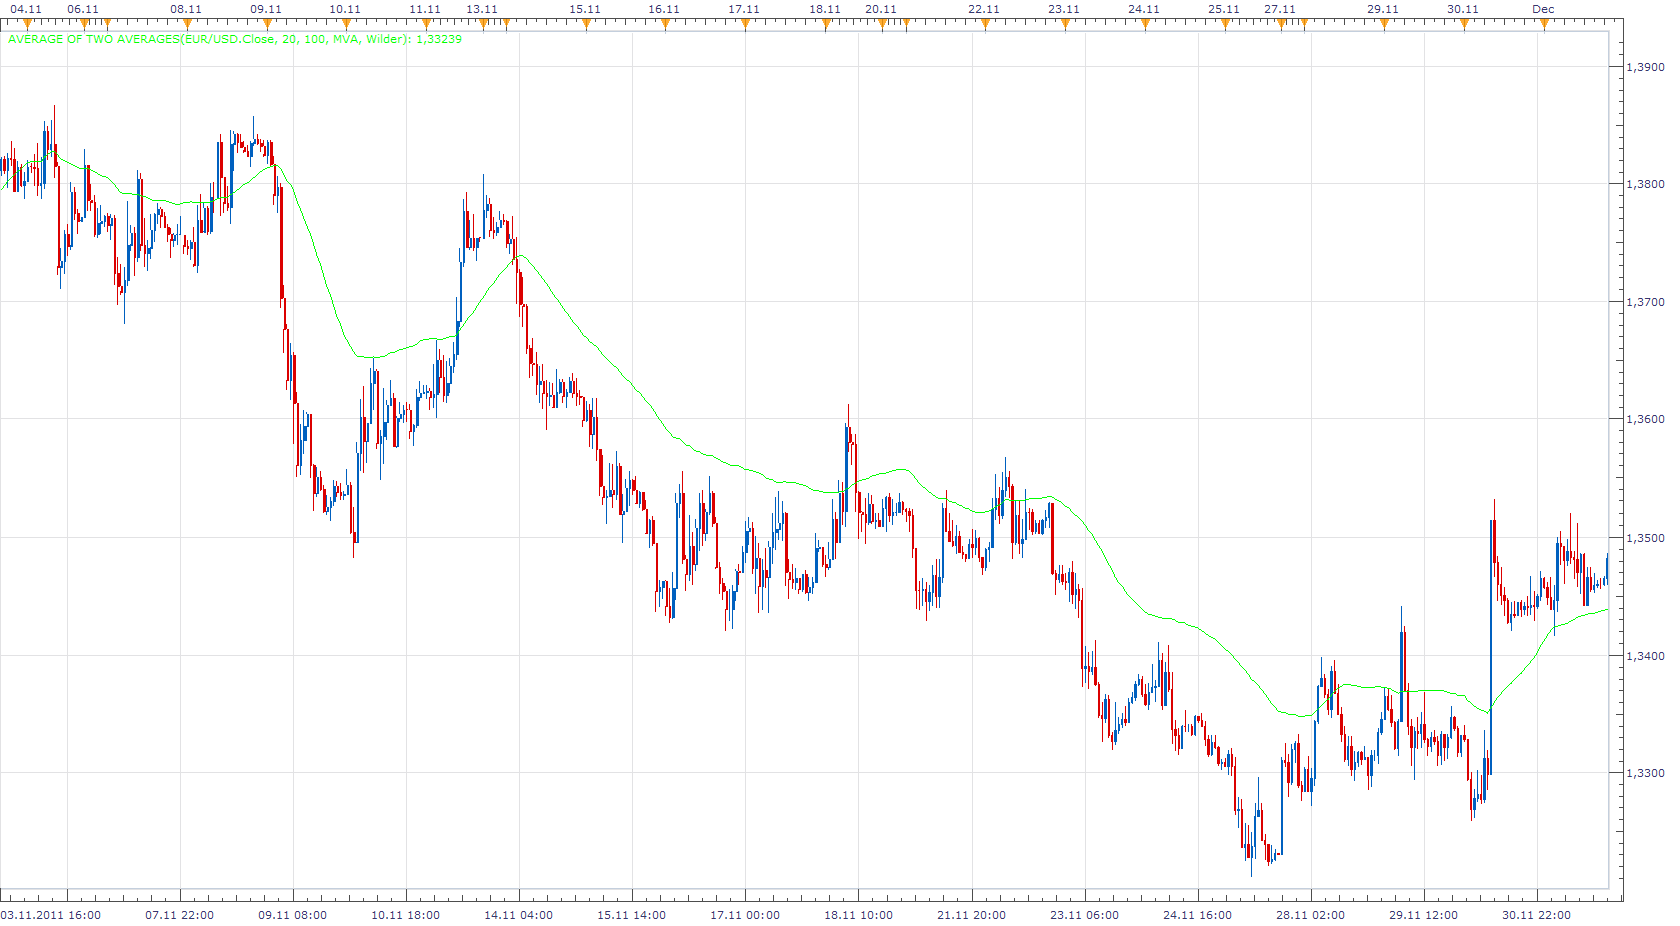The image size is (1680, 926).
Task: Click the 14.11 04:00 time axis label
Action: coord(518,915)
